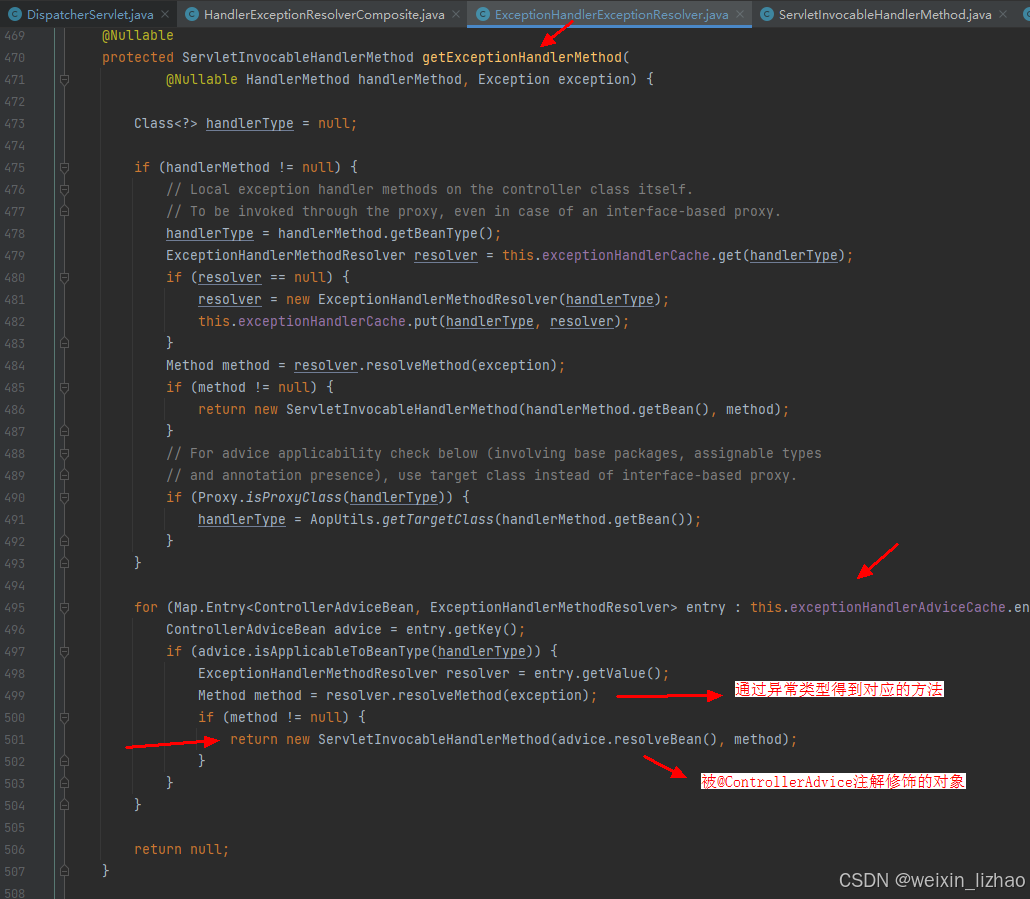The width and height of the screenshot is (1030, 899).
Task: Click the ExceptionHandlerMethodResolver constructor on line 481
Action: point(438,299)
